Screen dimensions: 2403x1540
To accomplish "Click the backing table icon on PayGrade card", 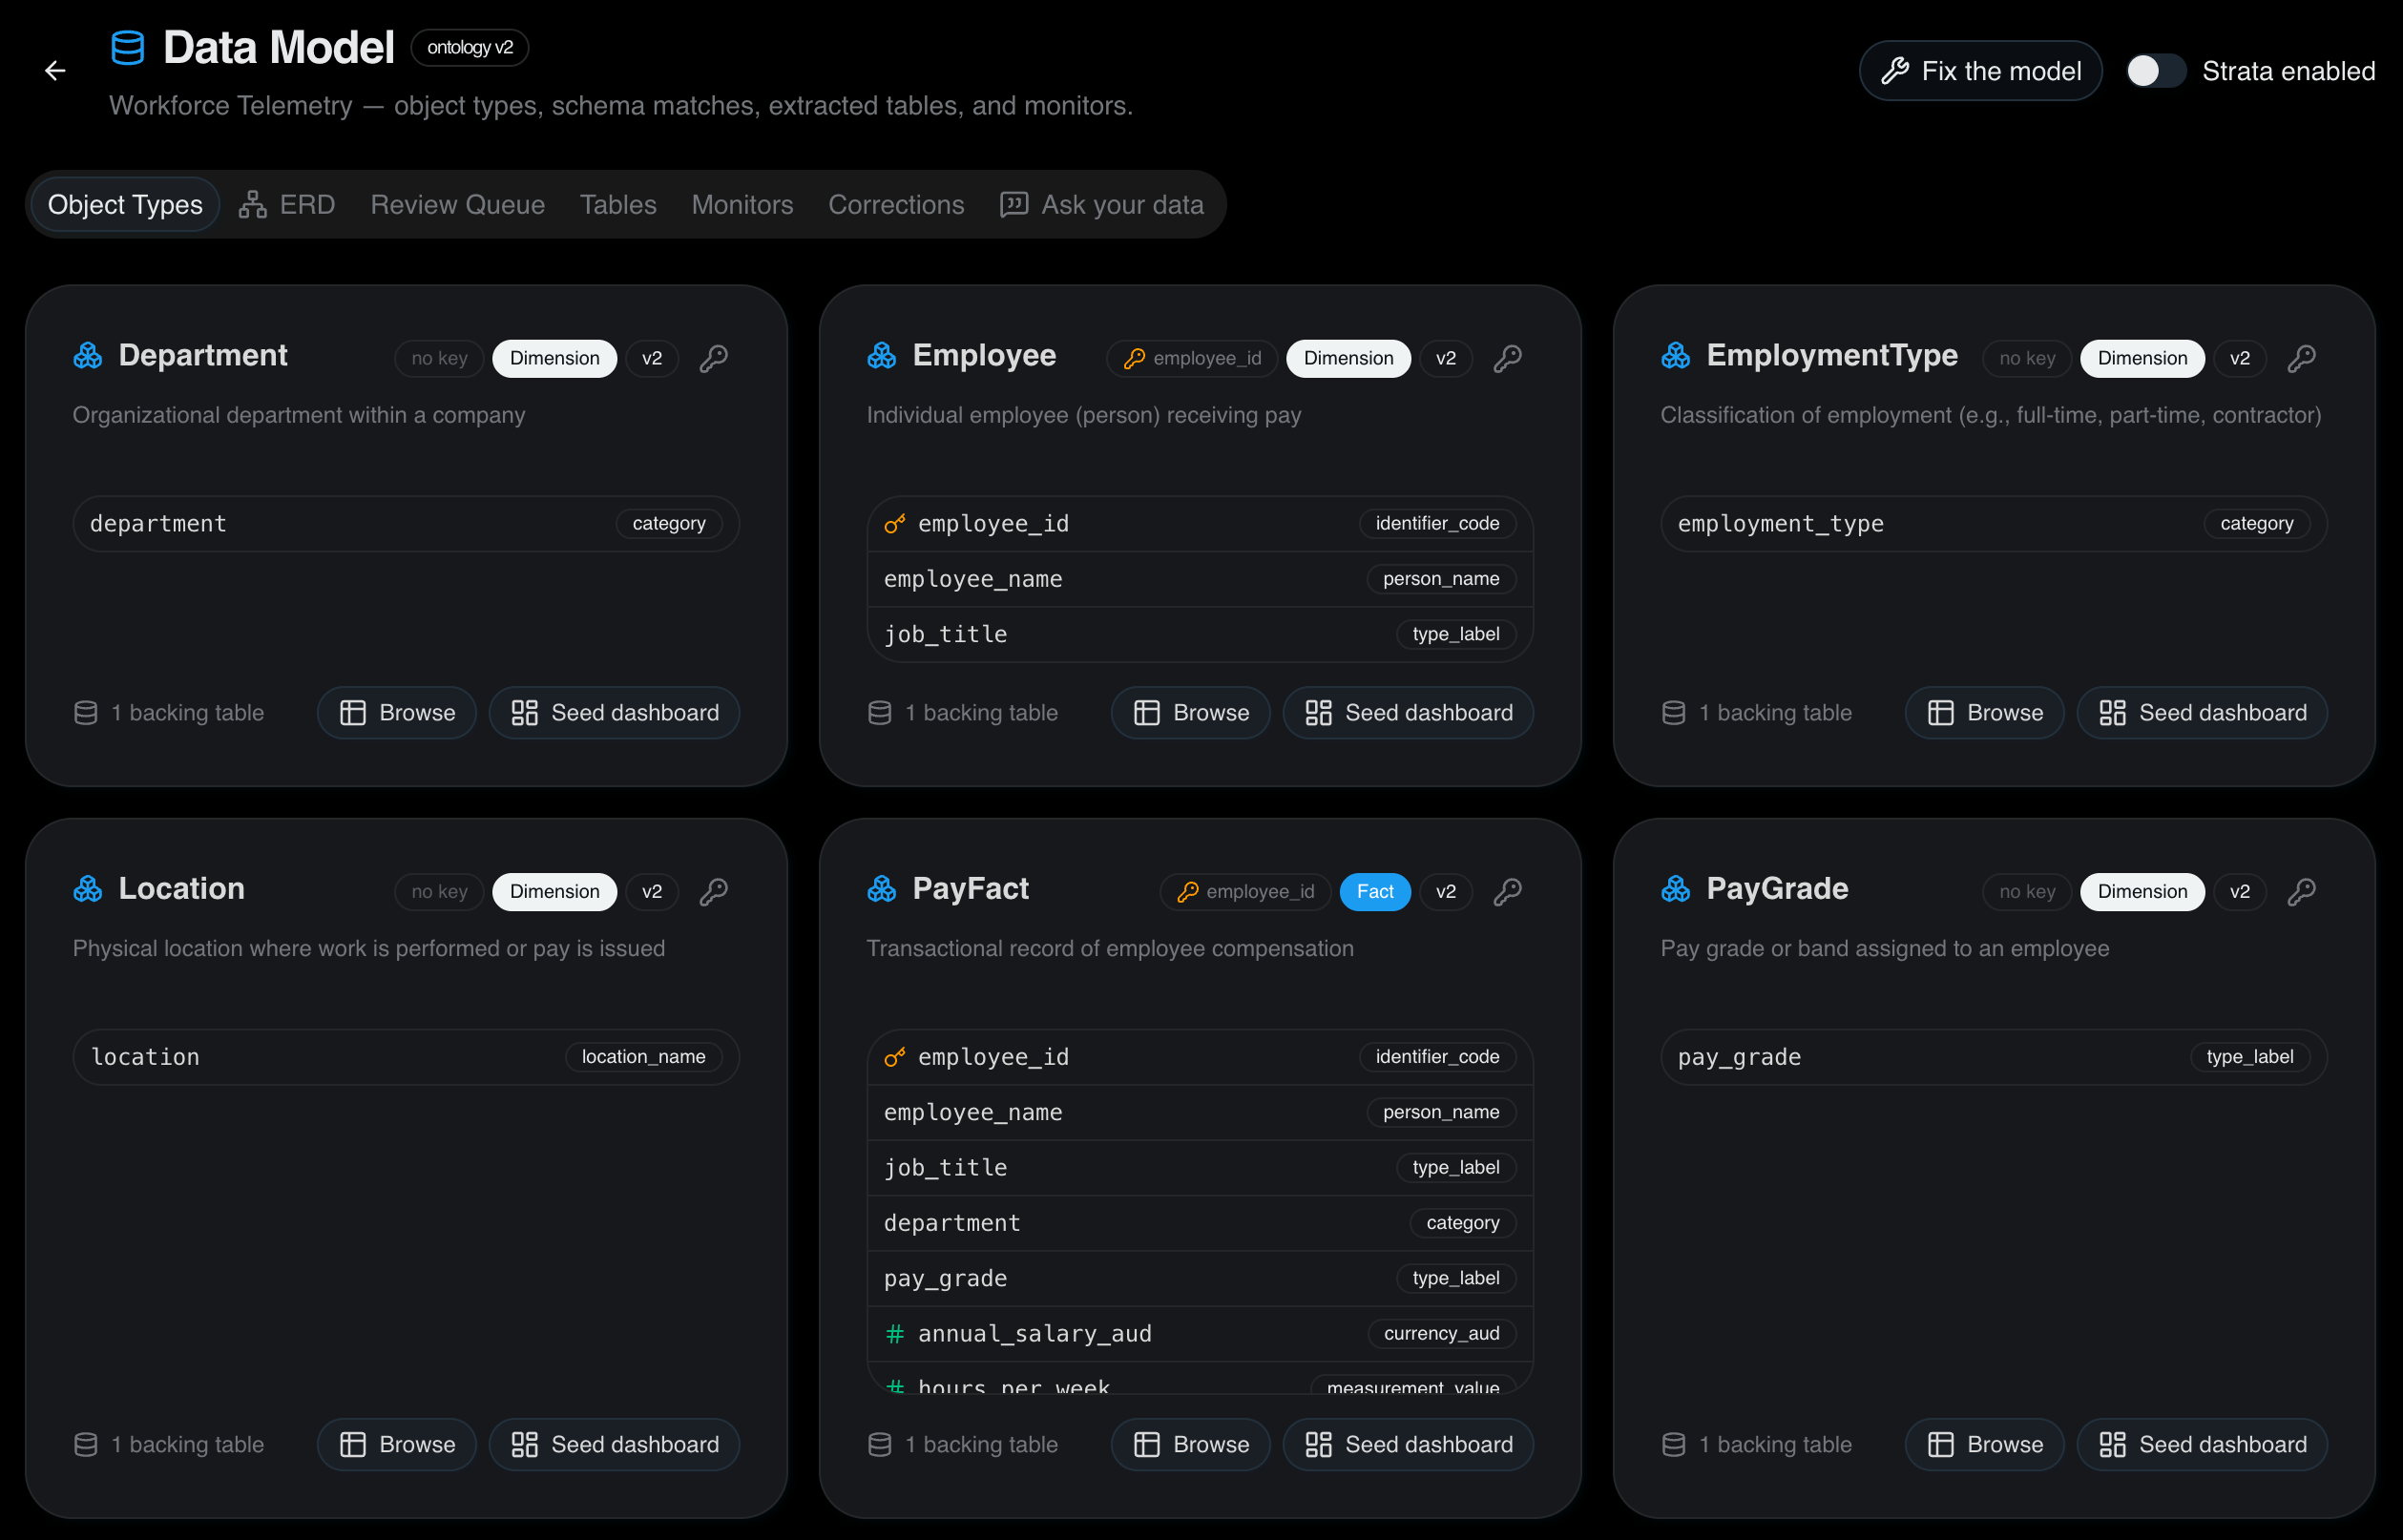I will pyautogui.click(x=1674, y=1445).
